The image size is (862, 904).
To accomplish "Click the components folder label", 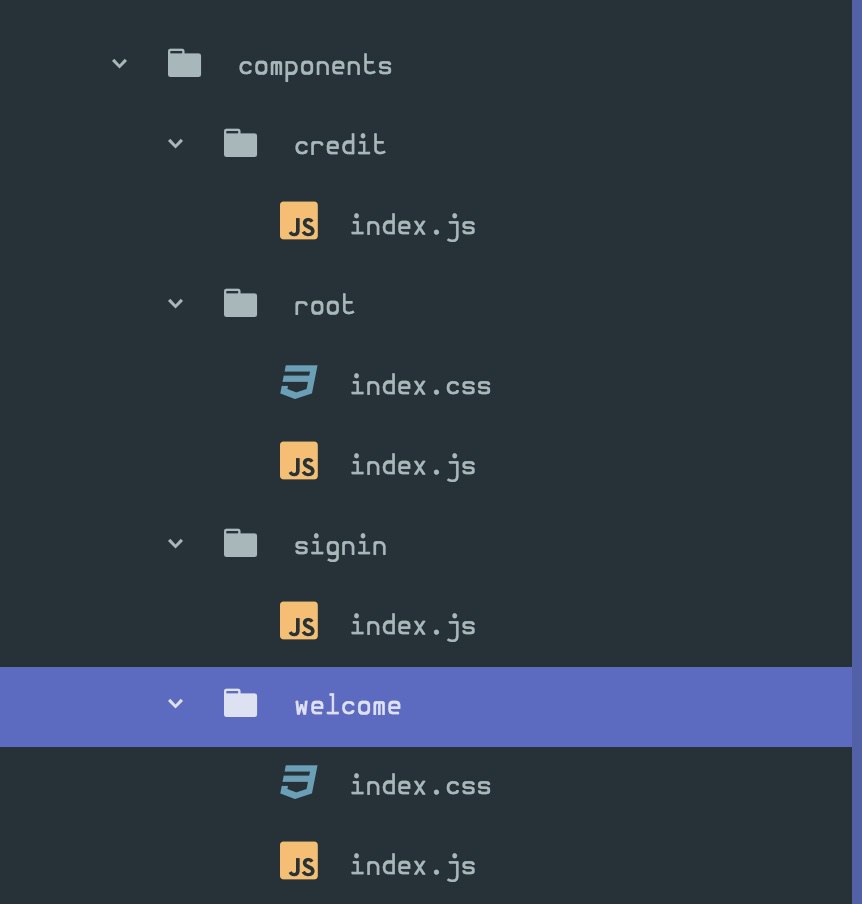I will coord(315,67).
